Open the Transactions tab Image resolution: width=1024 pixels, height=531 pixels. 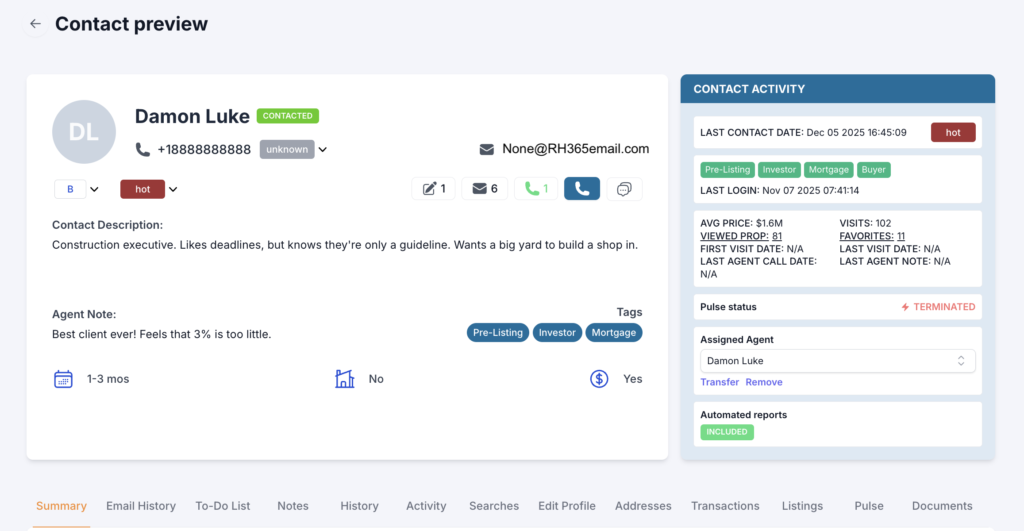click(x=725, y=506)
